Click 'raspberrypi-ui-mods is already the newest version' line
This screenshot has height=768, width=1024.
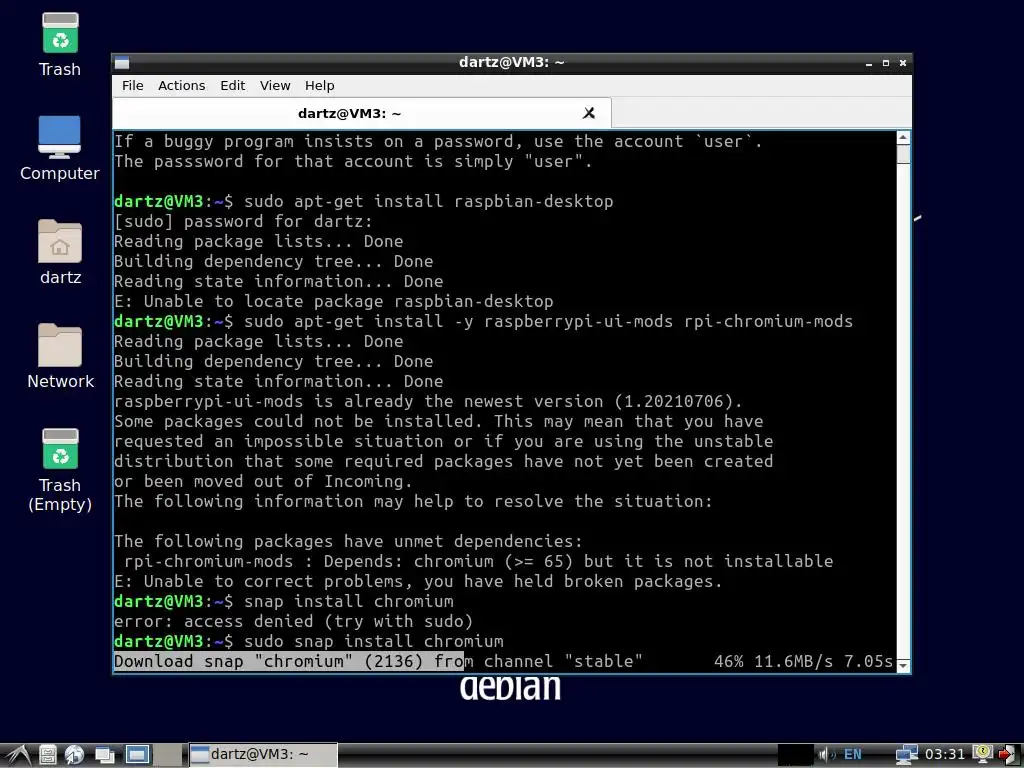(428, 401)
